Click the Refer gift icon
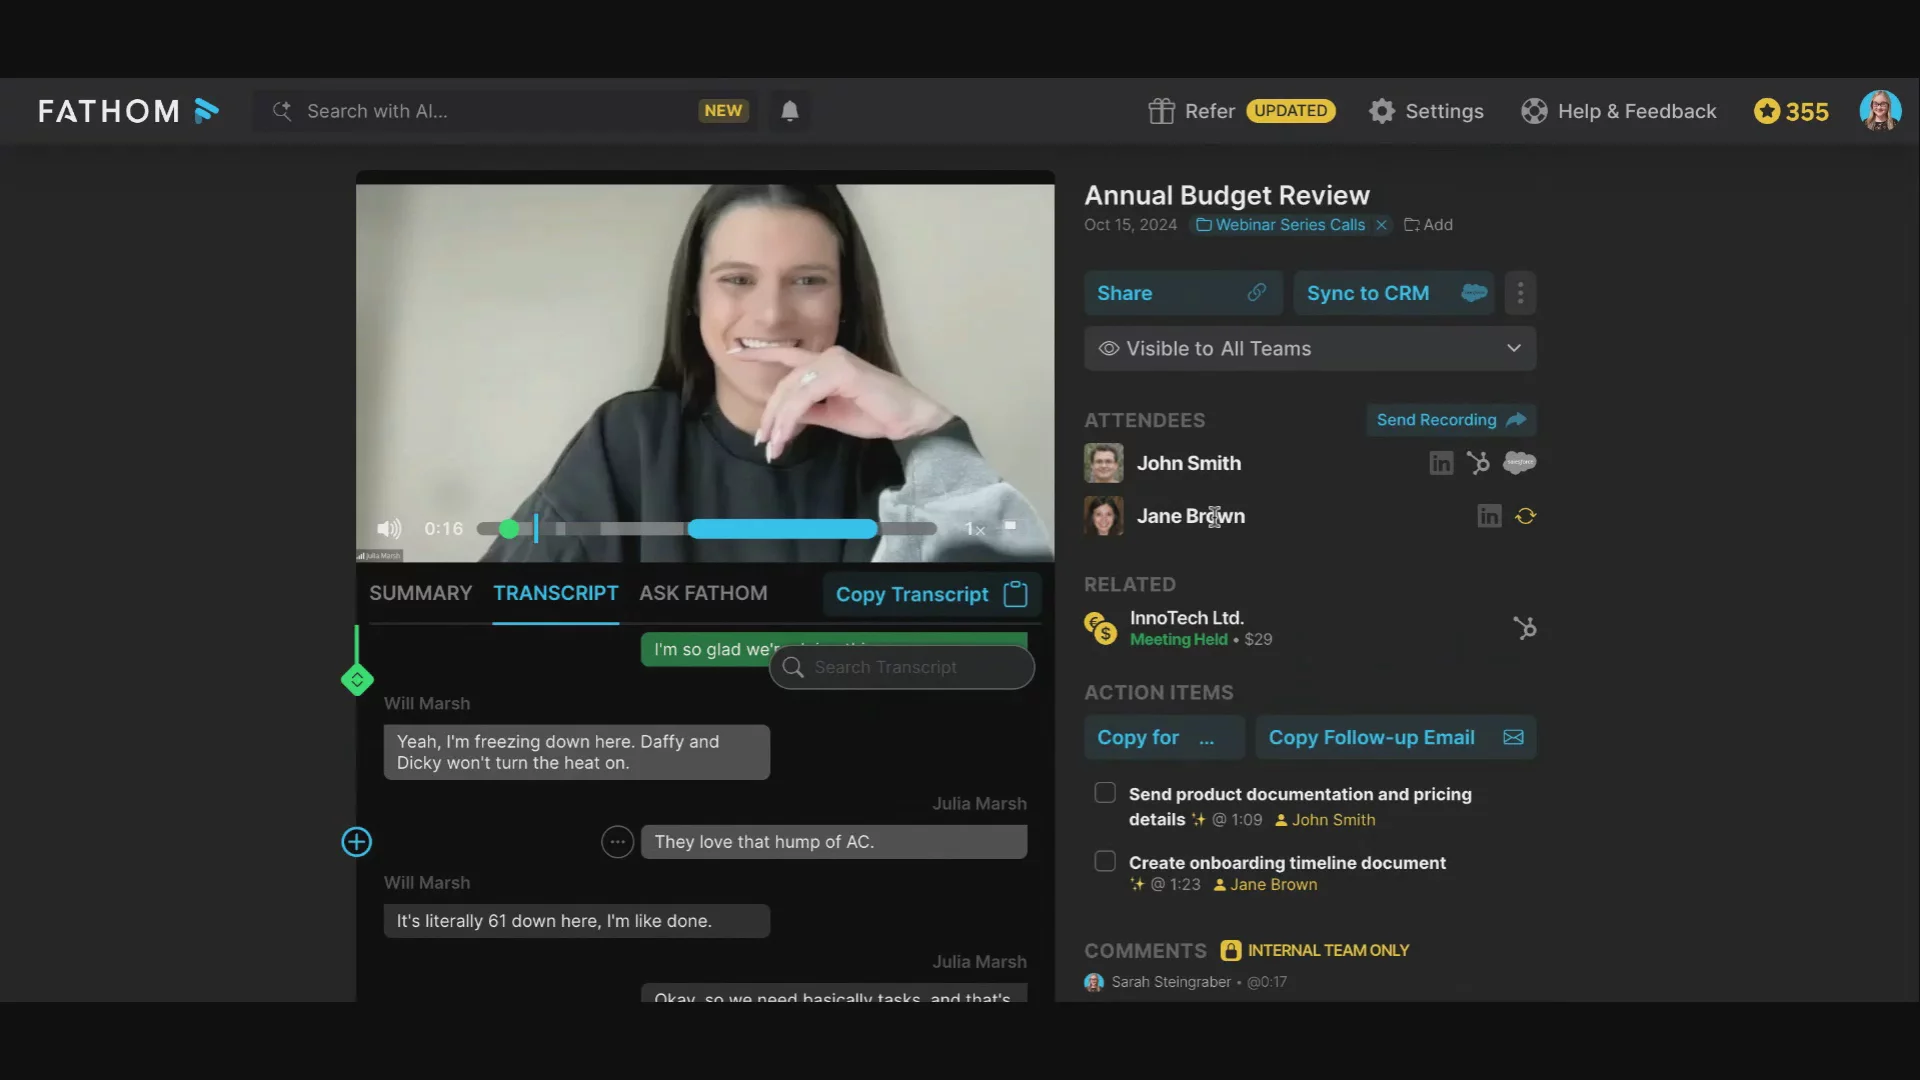Image resolution: width=1920 pixels, height=1080 pixels. [1161, 111]
